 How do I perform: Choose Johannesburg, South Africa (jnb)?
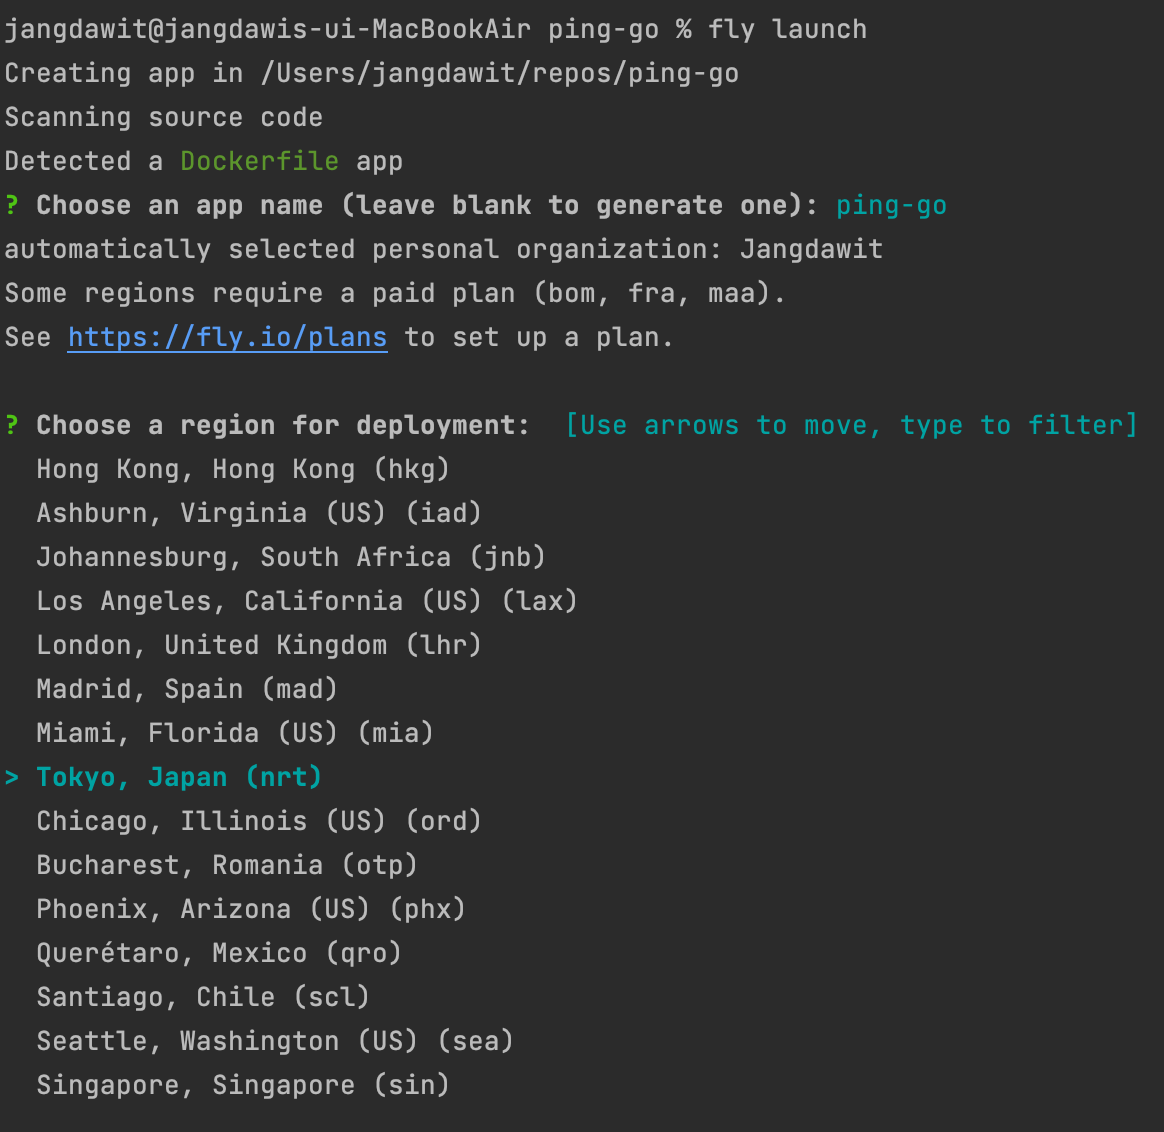[291, 557]
